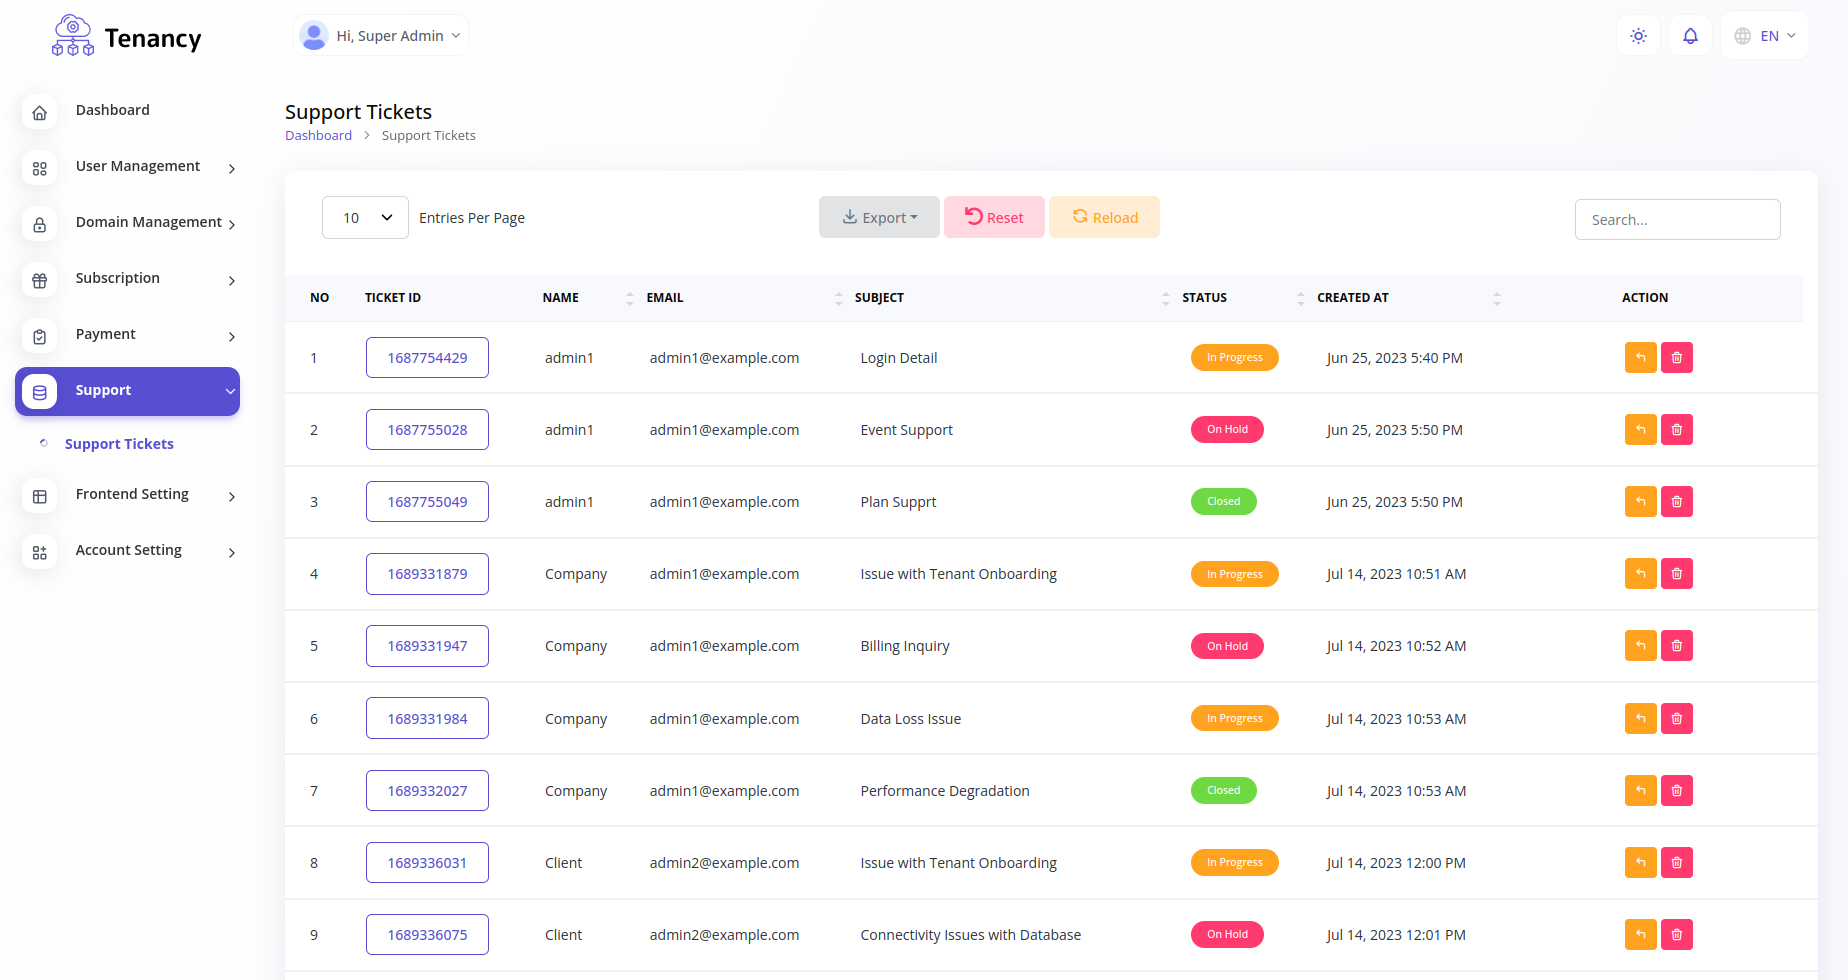Image resolution: width=1848 pixels, height=980 pixels.
Task: Click the Export button
Action: click(x=879, y=217)
